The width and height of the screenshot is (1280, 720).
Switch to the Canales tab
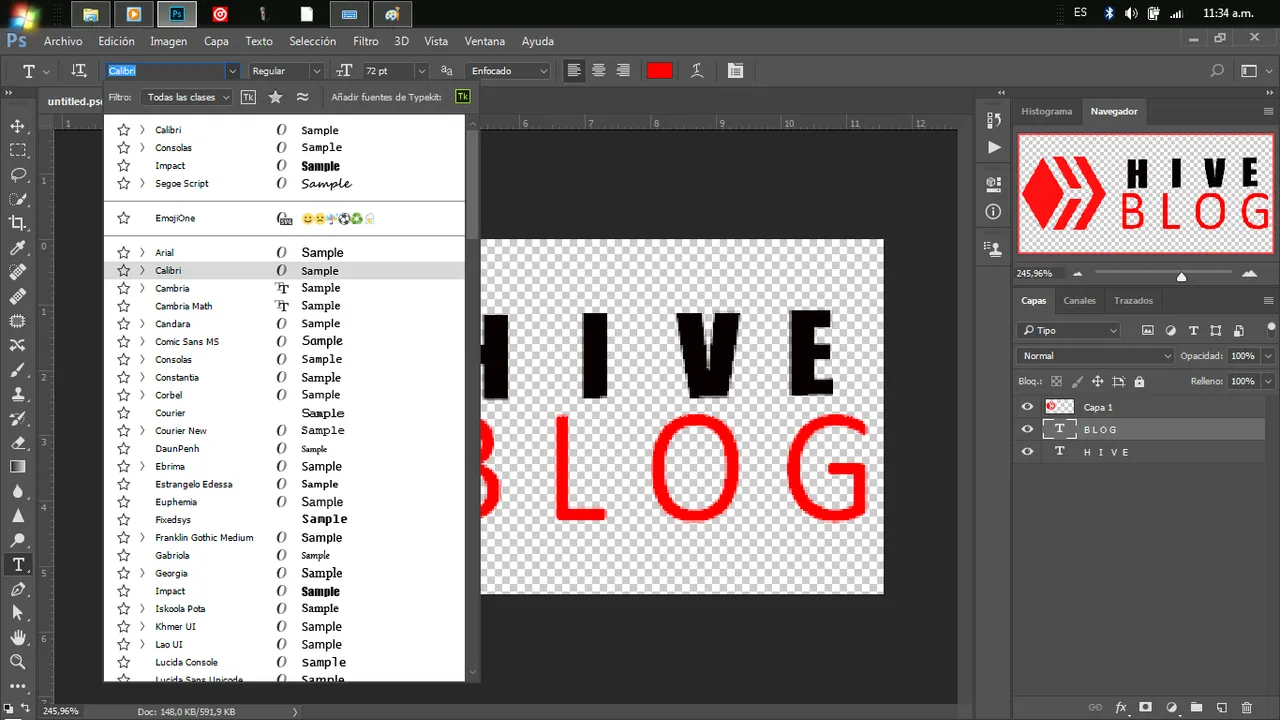click(1079, 300)
